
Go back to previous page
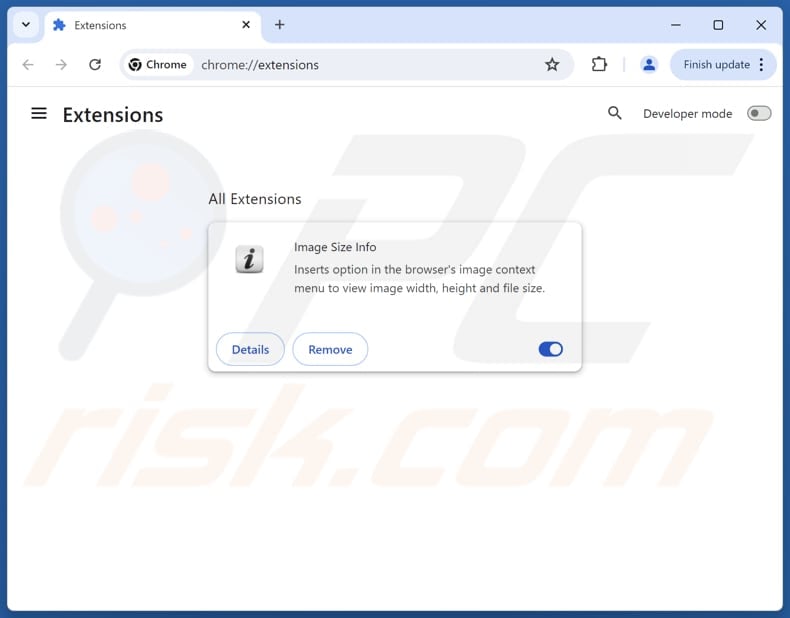point(28,64)
